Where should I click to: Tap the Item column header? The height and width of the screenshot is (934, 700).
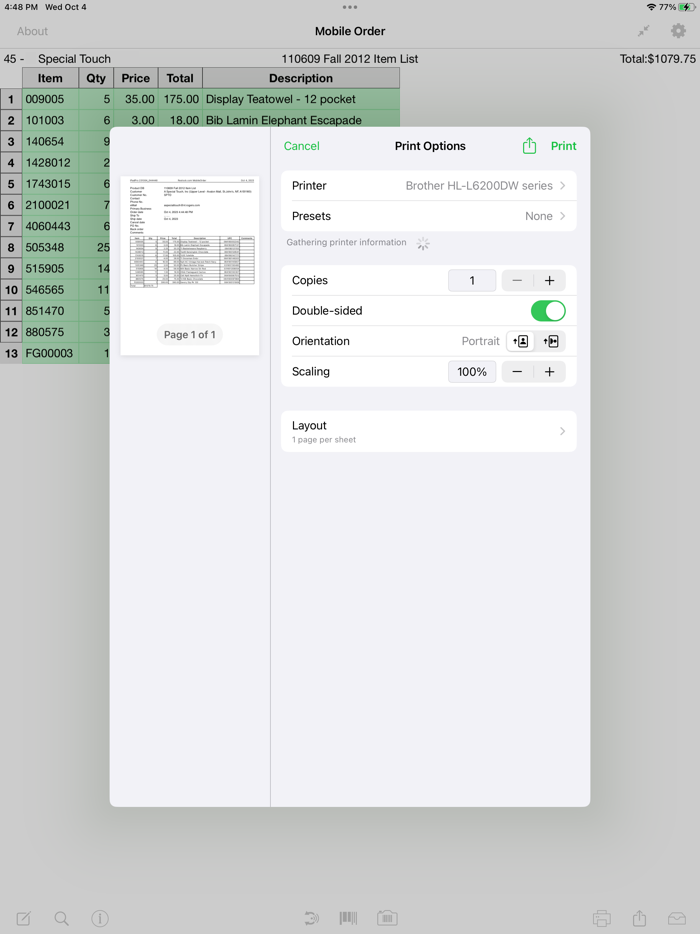(50, 78)
